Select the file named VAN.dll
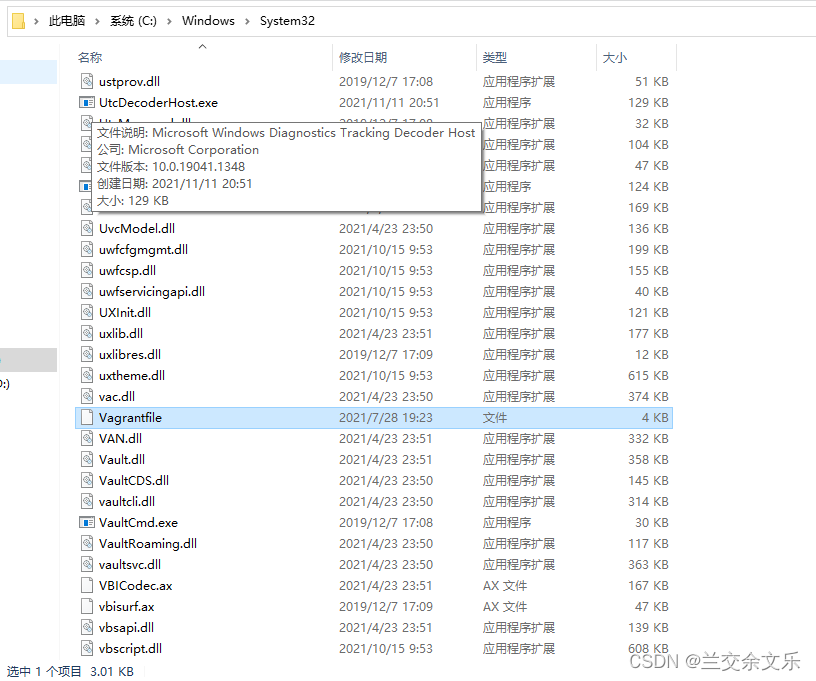This screenshot has width=816, height=681. [x=120, y=439]
